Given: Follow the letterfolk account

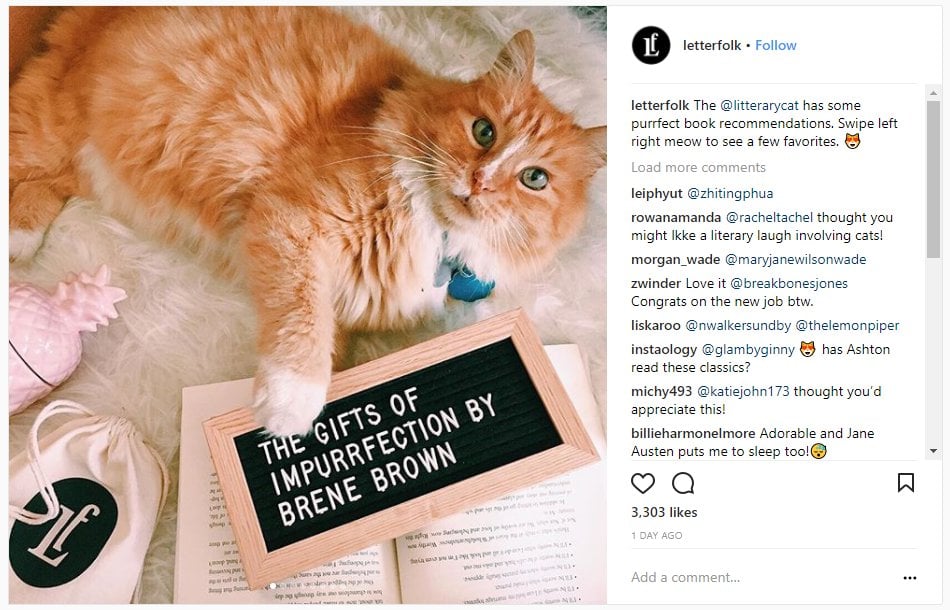Looking at the screenshot, I should (776, 45).
